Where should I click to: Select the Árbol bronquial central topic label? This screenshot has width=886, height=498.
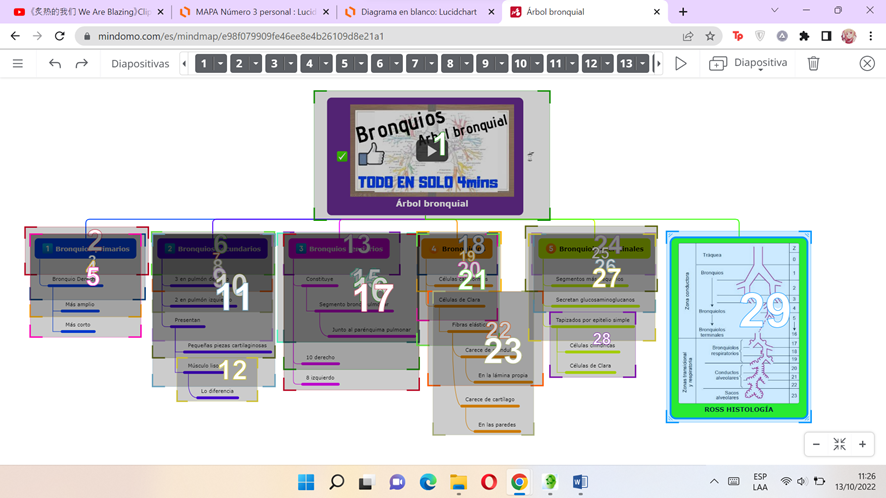pos(432,203)
